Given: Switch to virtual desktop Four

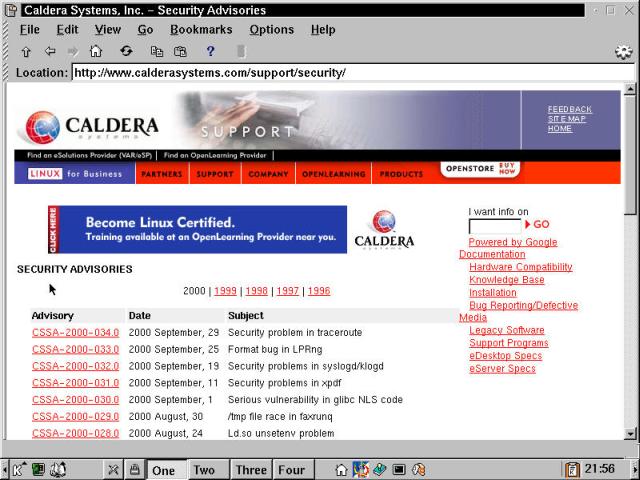Looking at the screenshot, I should click(x=292, y=470).
